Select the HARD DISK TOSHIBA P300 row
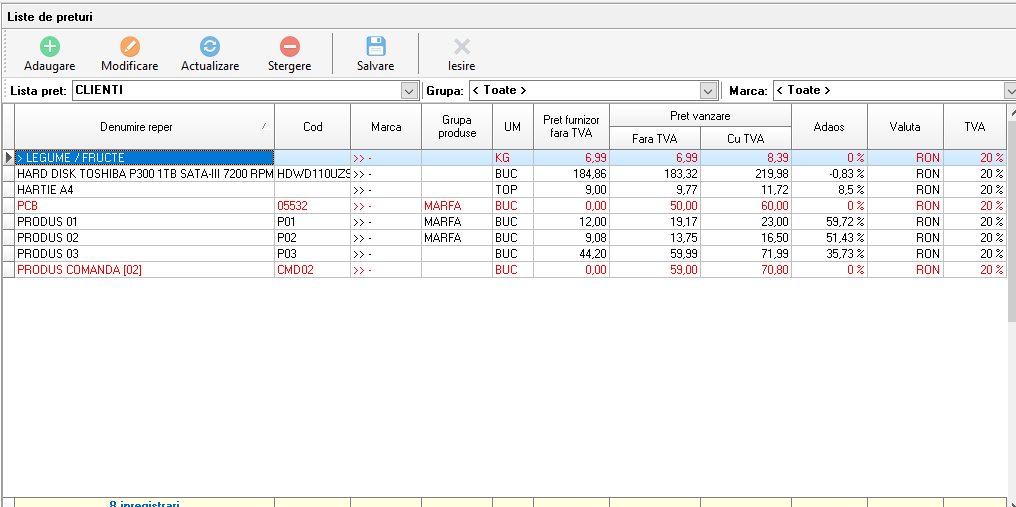Image resolution: width=1016 pixels, height=507 pixels. pos(144,174)
